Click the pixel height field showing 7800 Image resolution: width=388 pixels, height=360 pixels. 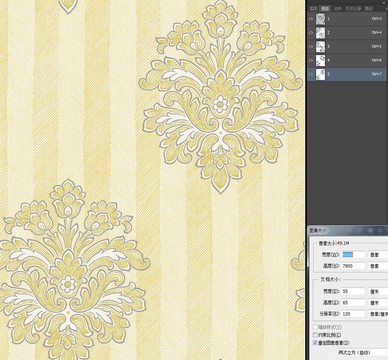click(x=353, y=266)
